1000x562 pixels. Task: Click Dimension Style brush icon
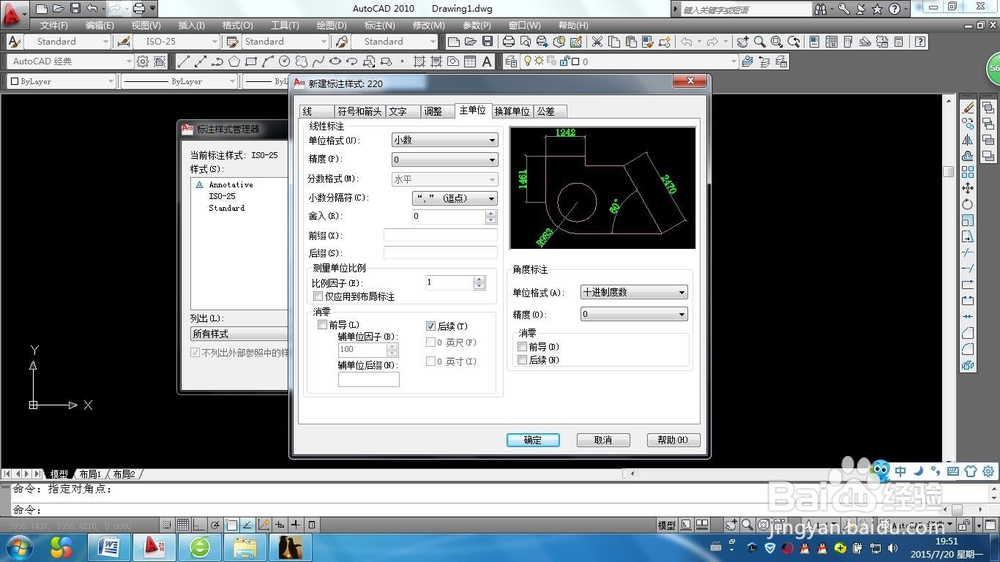point(124,41)
